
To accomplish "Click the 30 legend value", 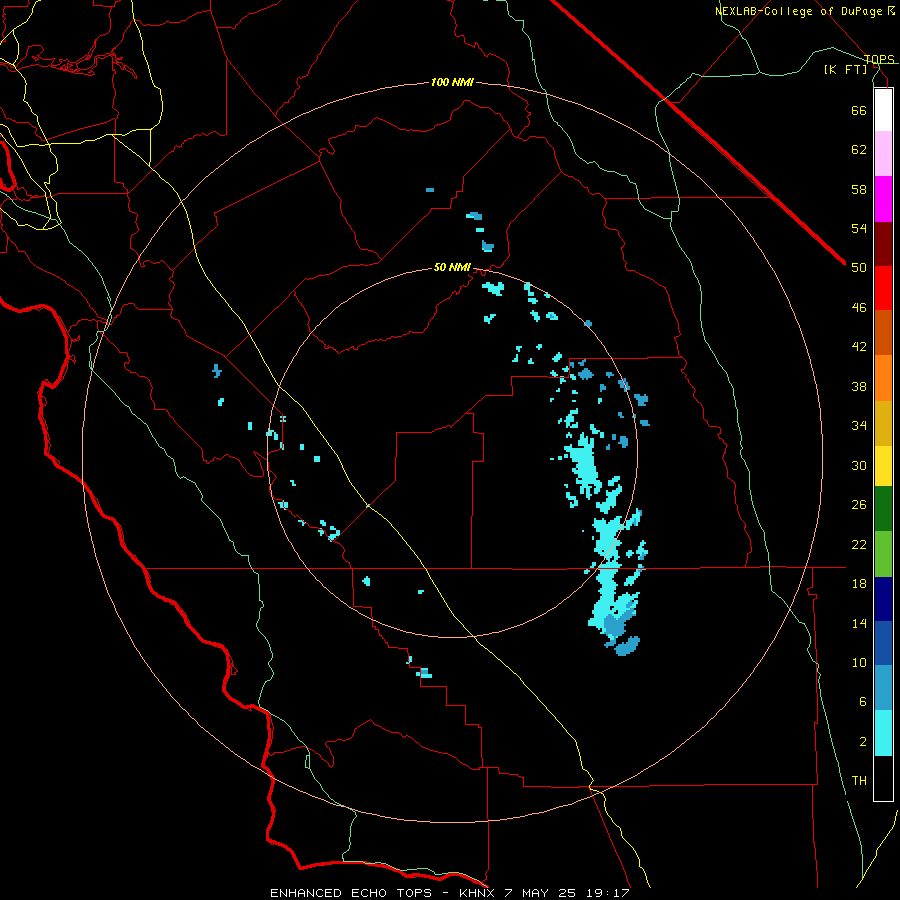I will point(859,465).
